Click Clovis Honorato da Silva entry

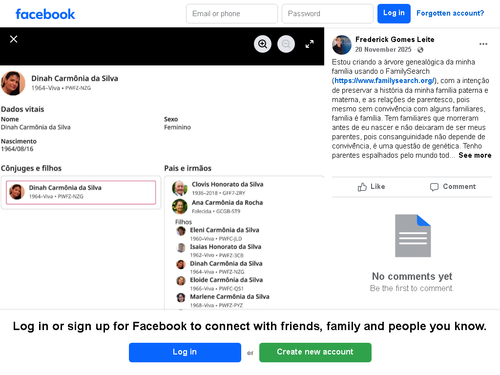point(218,188)
